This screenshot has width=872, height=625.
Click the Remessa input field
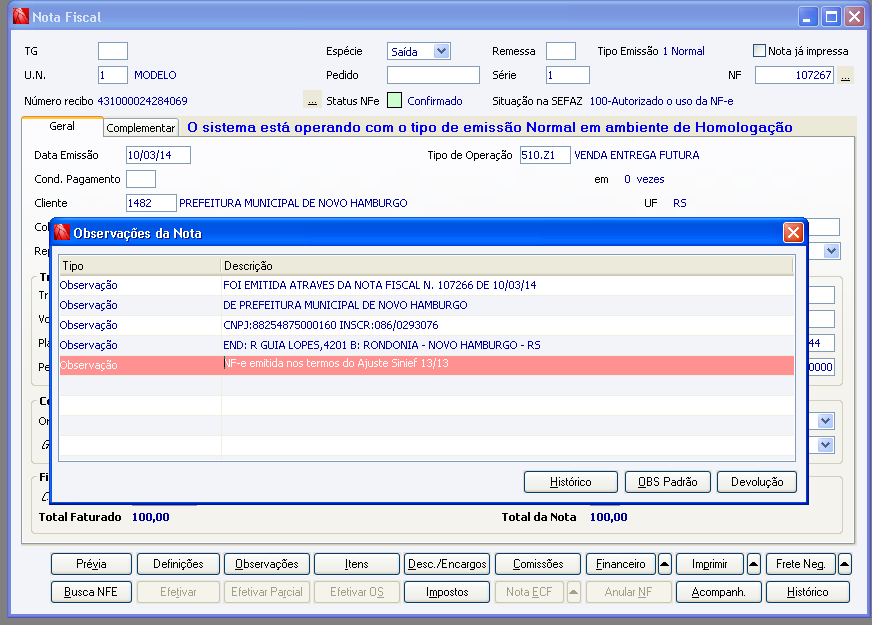pos(561,51)
